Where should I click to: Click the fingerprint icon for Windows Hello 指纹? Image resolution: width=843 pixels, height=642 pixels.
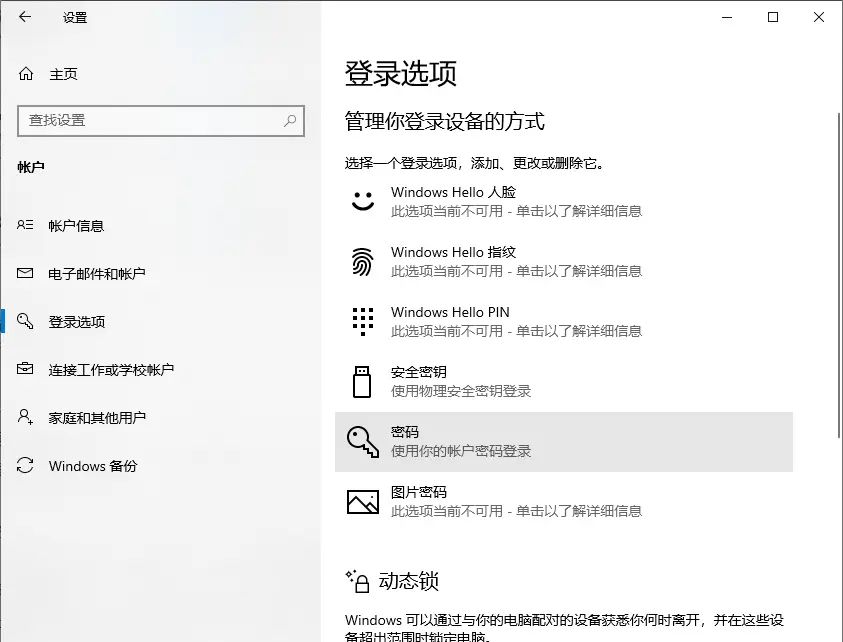pyautogui.click(x=363, y=261)
